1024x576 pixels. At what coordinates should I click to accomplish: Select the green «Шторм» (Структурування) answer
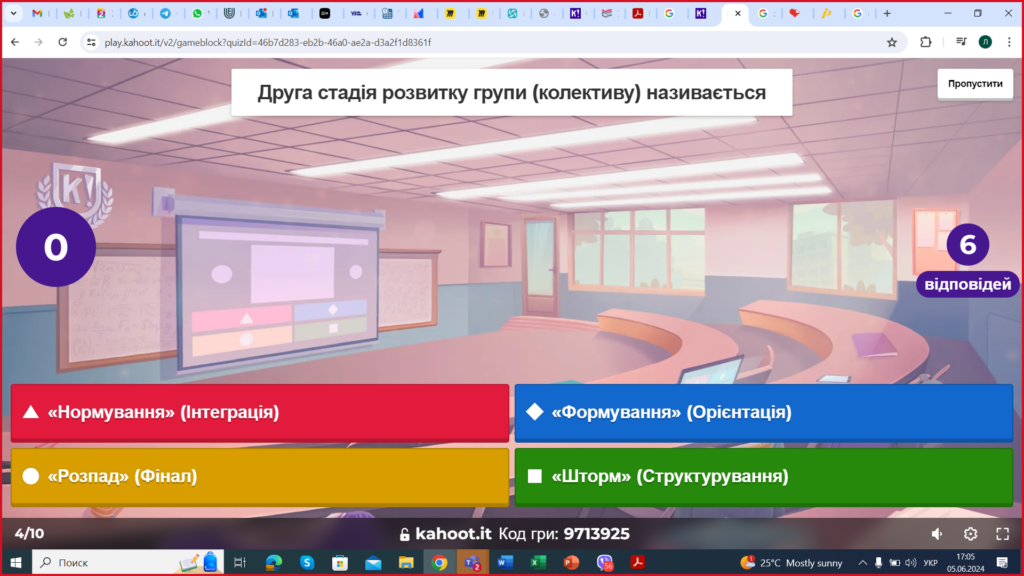tap(763, 477)
